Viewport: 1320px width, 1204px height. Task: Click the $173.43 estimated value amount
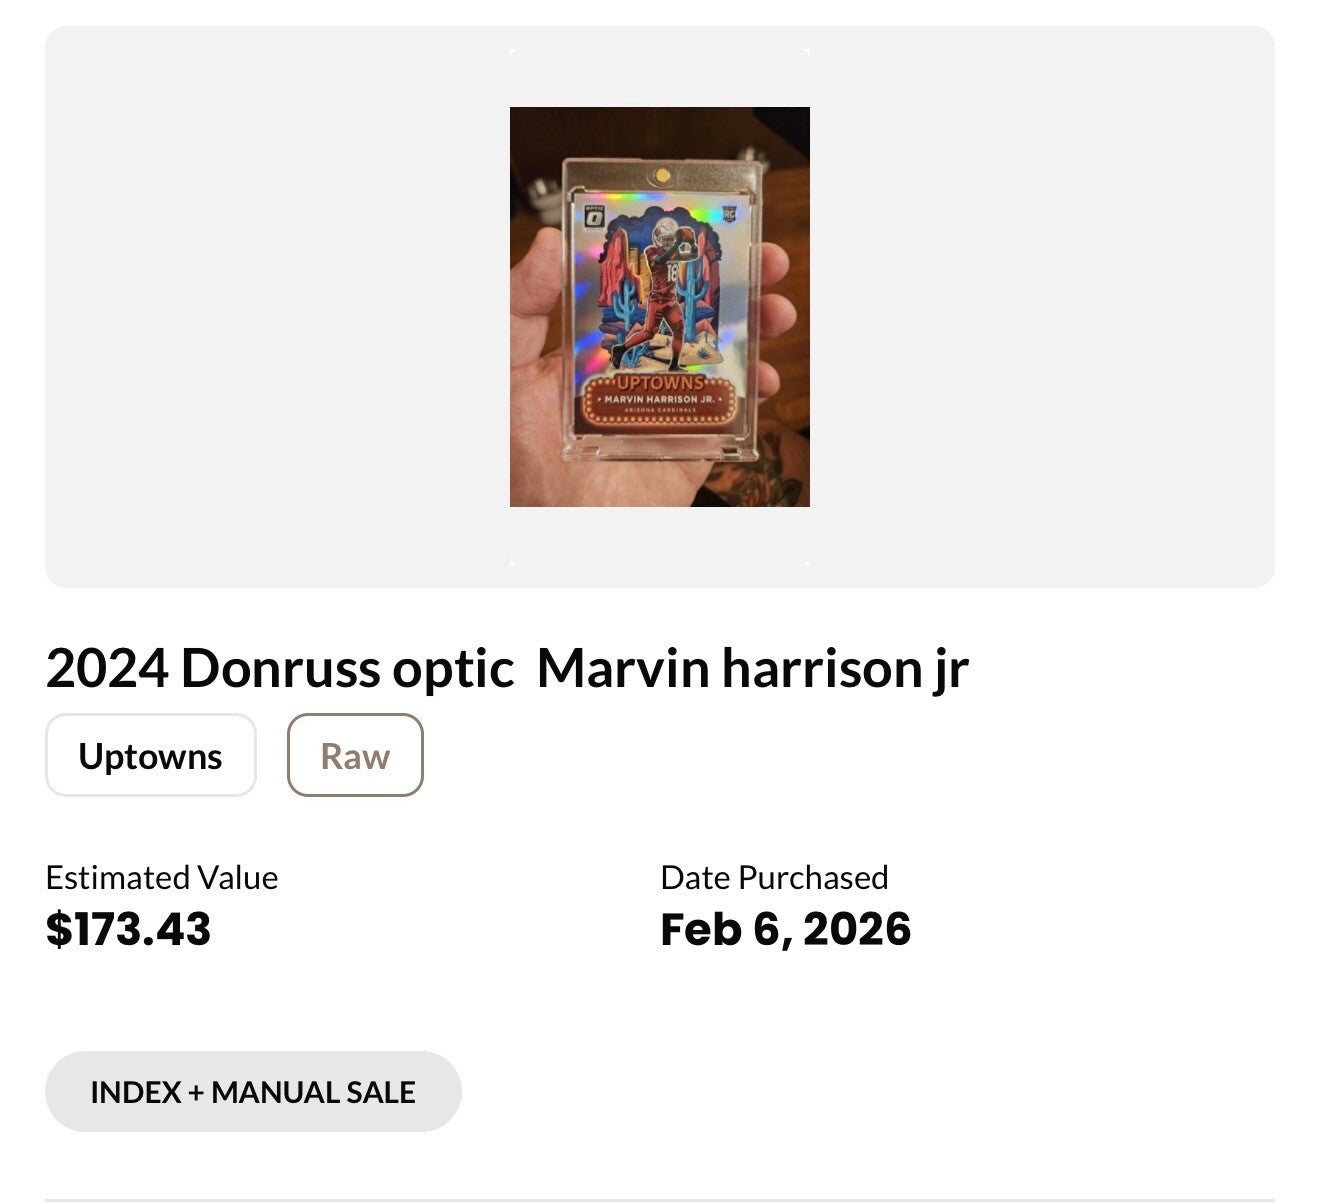[128, 929]
